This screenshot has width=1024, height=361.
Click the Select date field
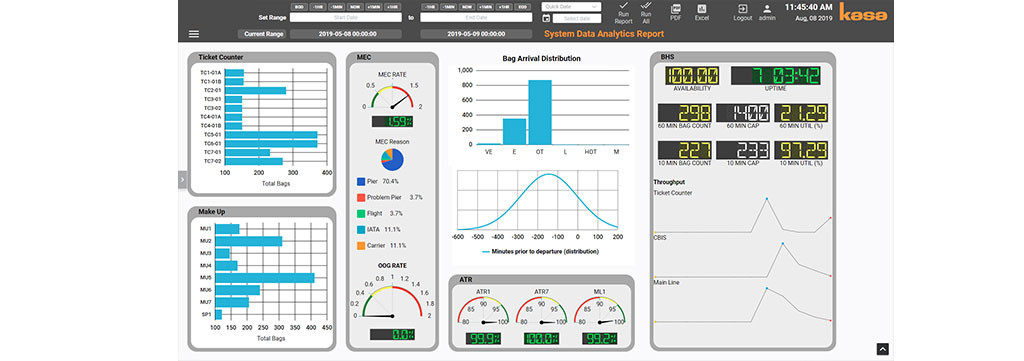coord(577,18)
